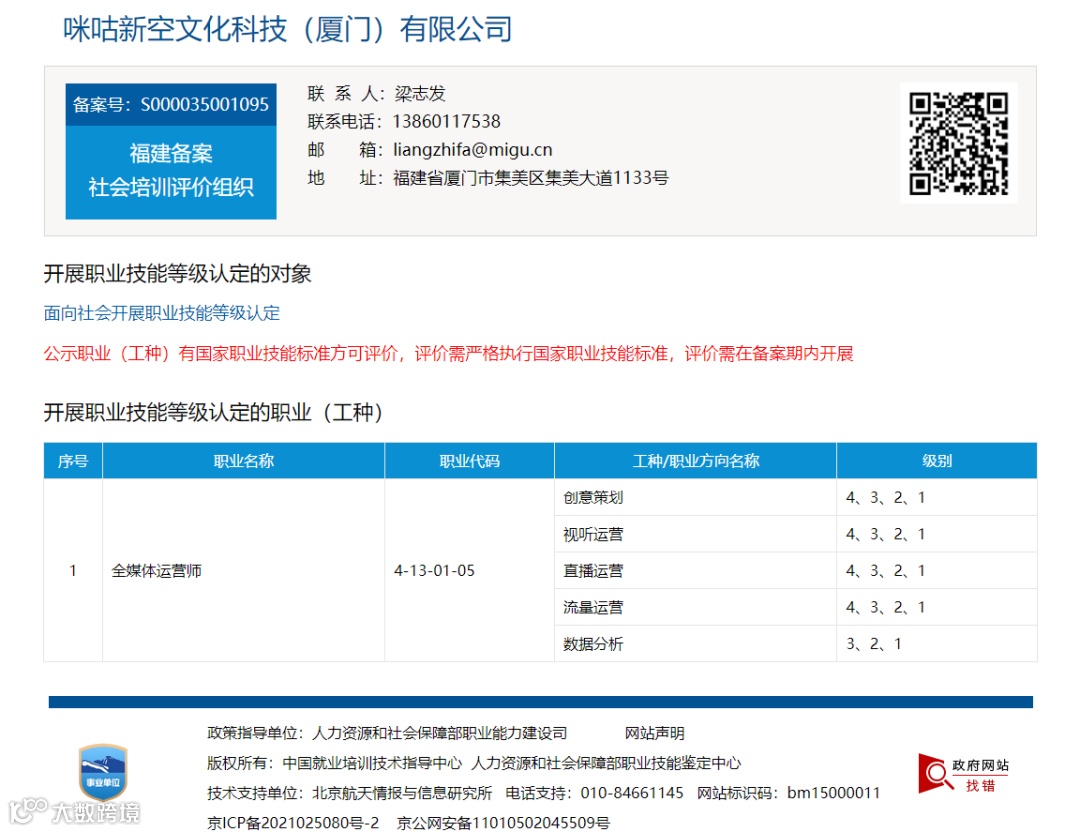
Task: Click the 京公网安备11010502045509号 link
Action: tap(503, 822)
